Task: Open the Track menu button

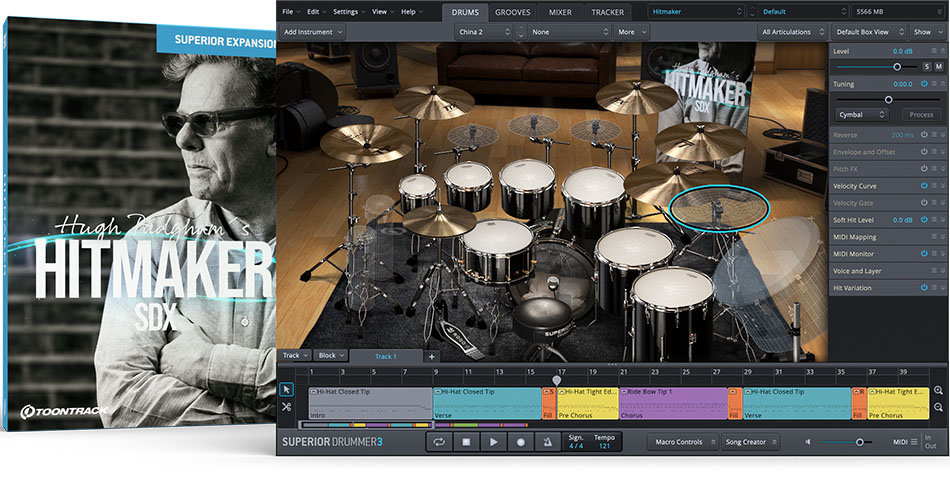Action: [x=295, y=356]
